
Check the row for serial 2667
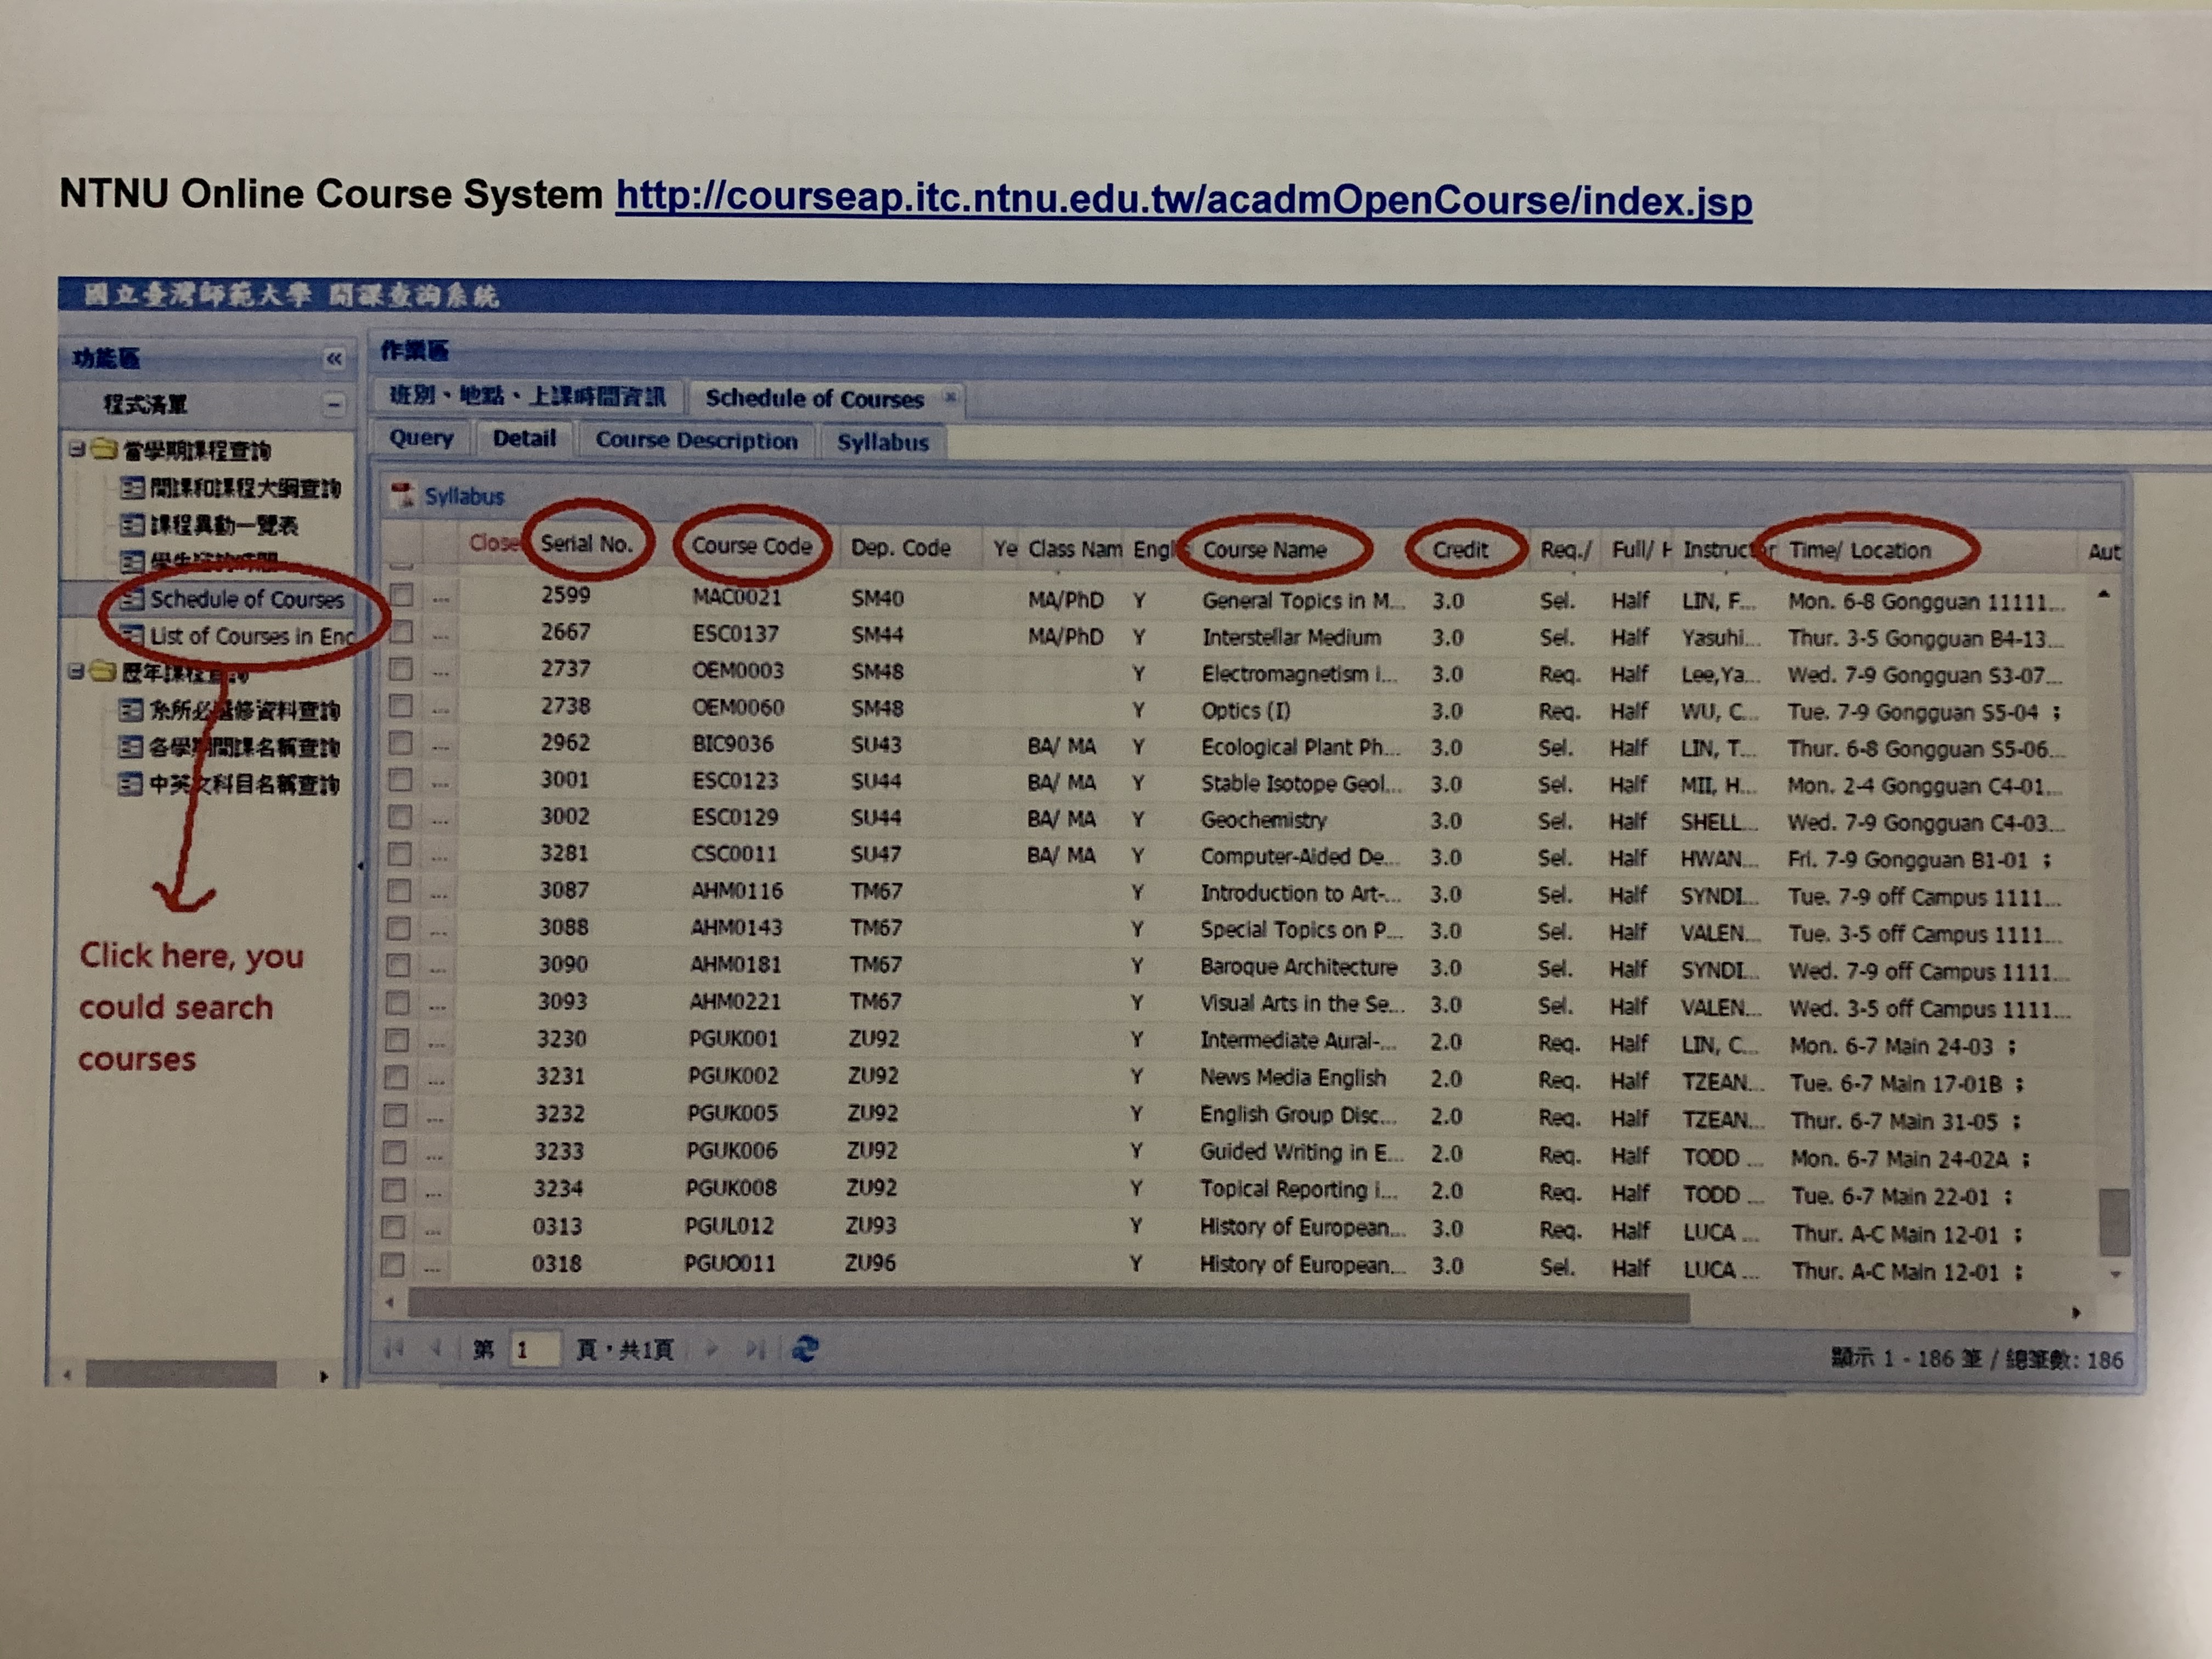tap(402, 632)
